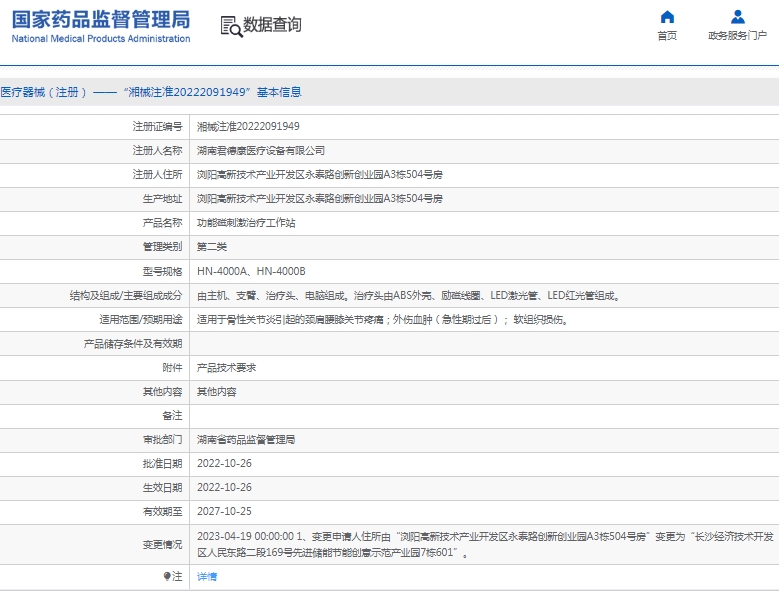The width and height of the screenshot is (779, 595).
Task: Click the 变更情况 change description text
Action: coord(485,545)
